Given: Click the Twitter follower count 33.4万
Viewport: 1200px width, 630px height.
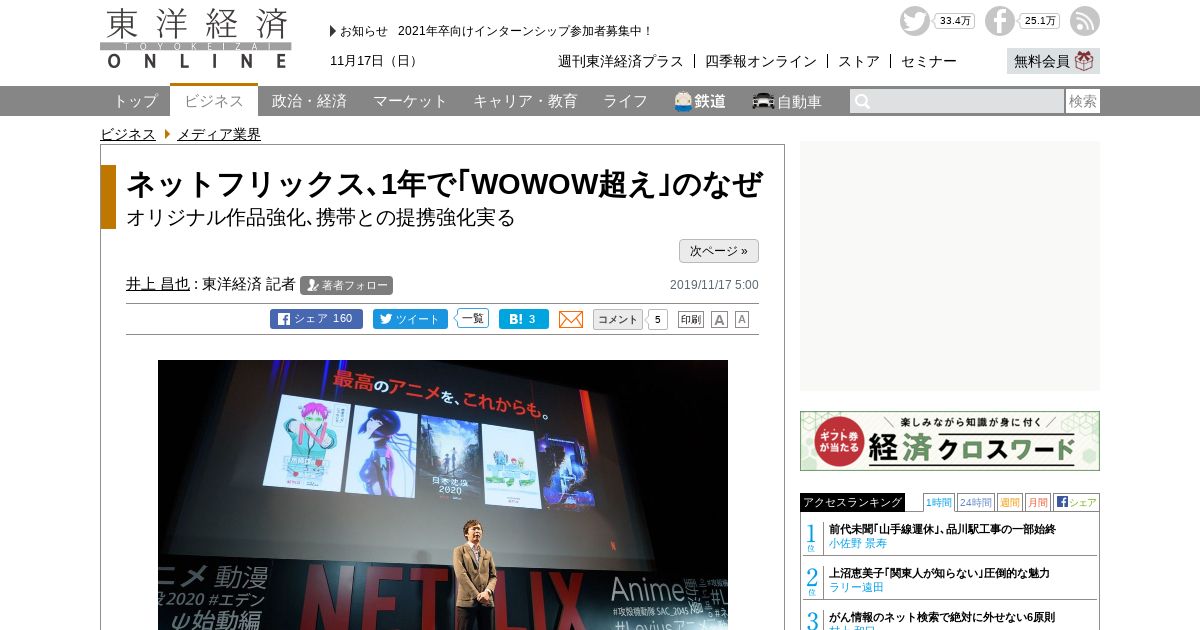Looking at the screenshot, I should pos(955,21).
